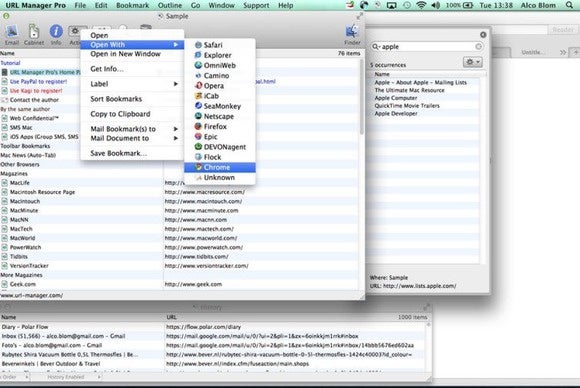Image resolution: width=580 pixels, height=388 pixels.
Task: Click the blue Info toolbar icon
Action: [x=56, y=31]
